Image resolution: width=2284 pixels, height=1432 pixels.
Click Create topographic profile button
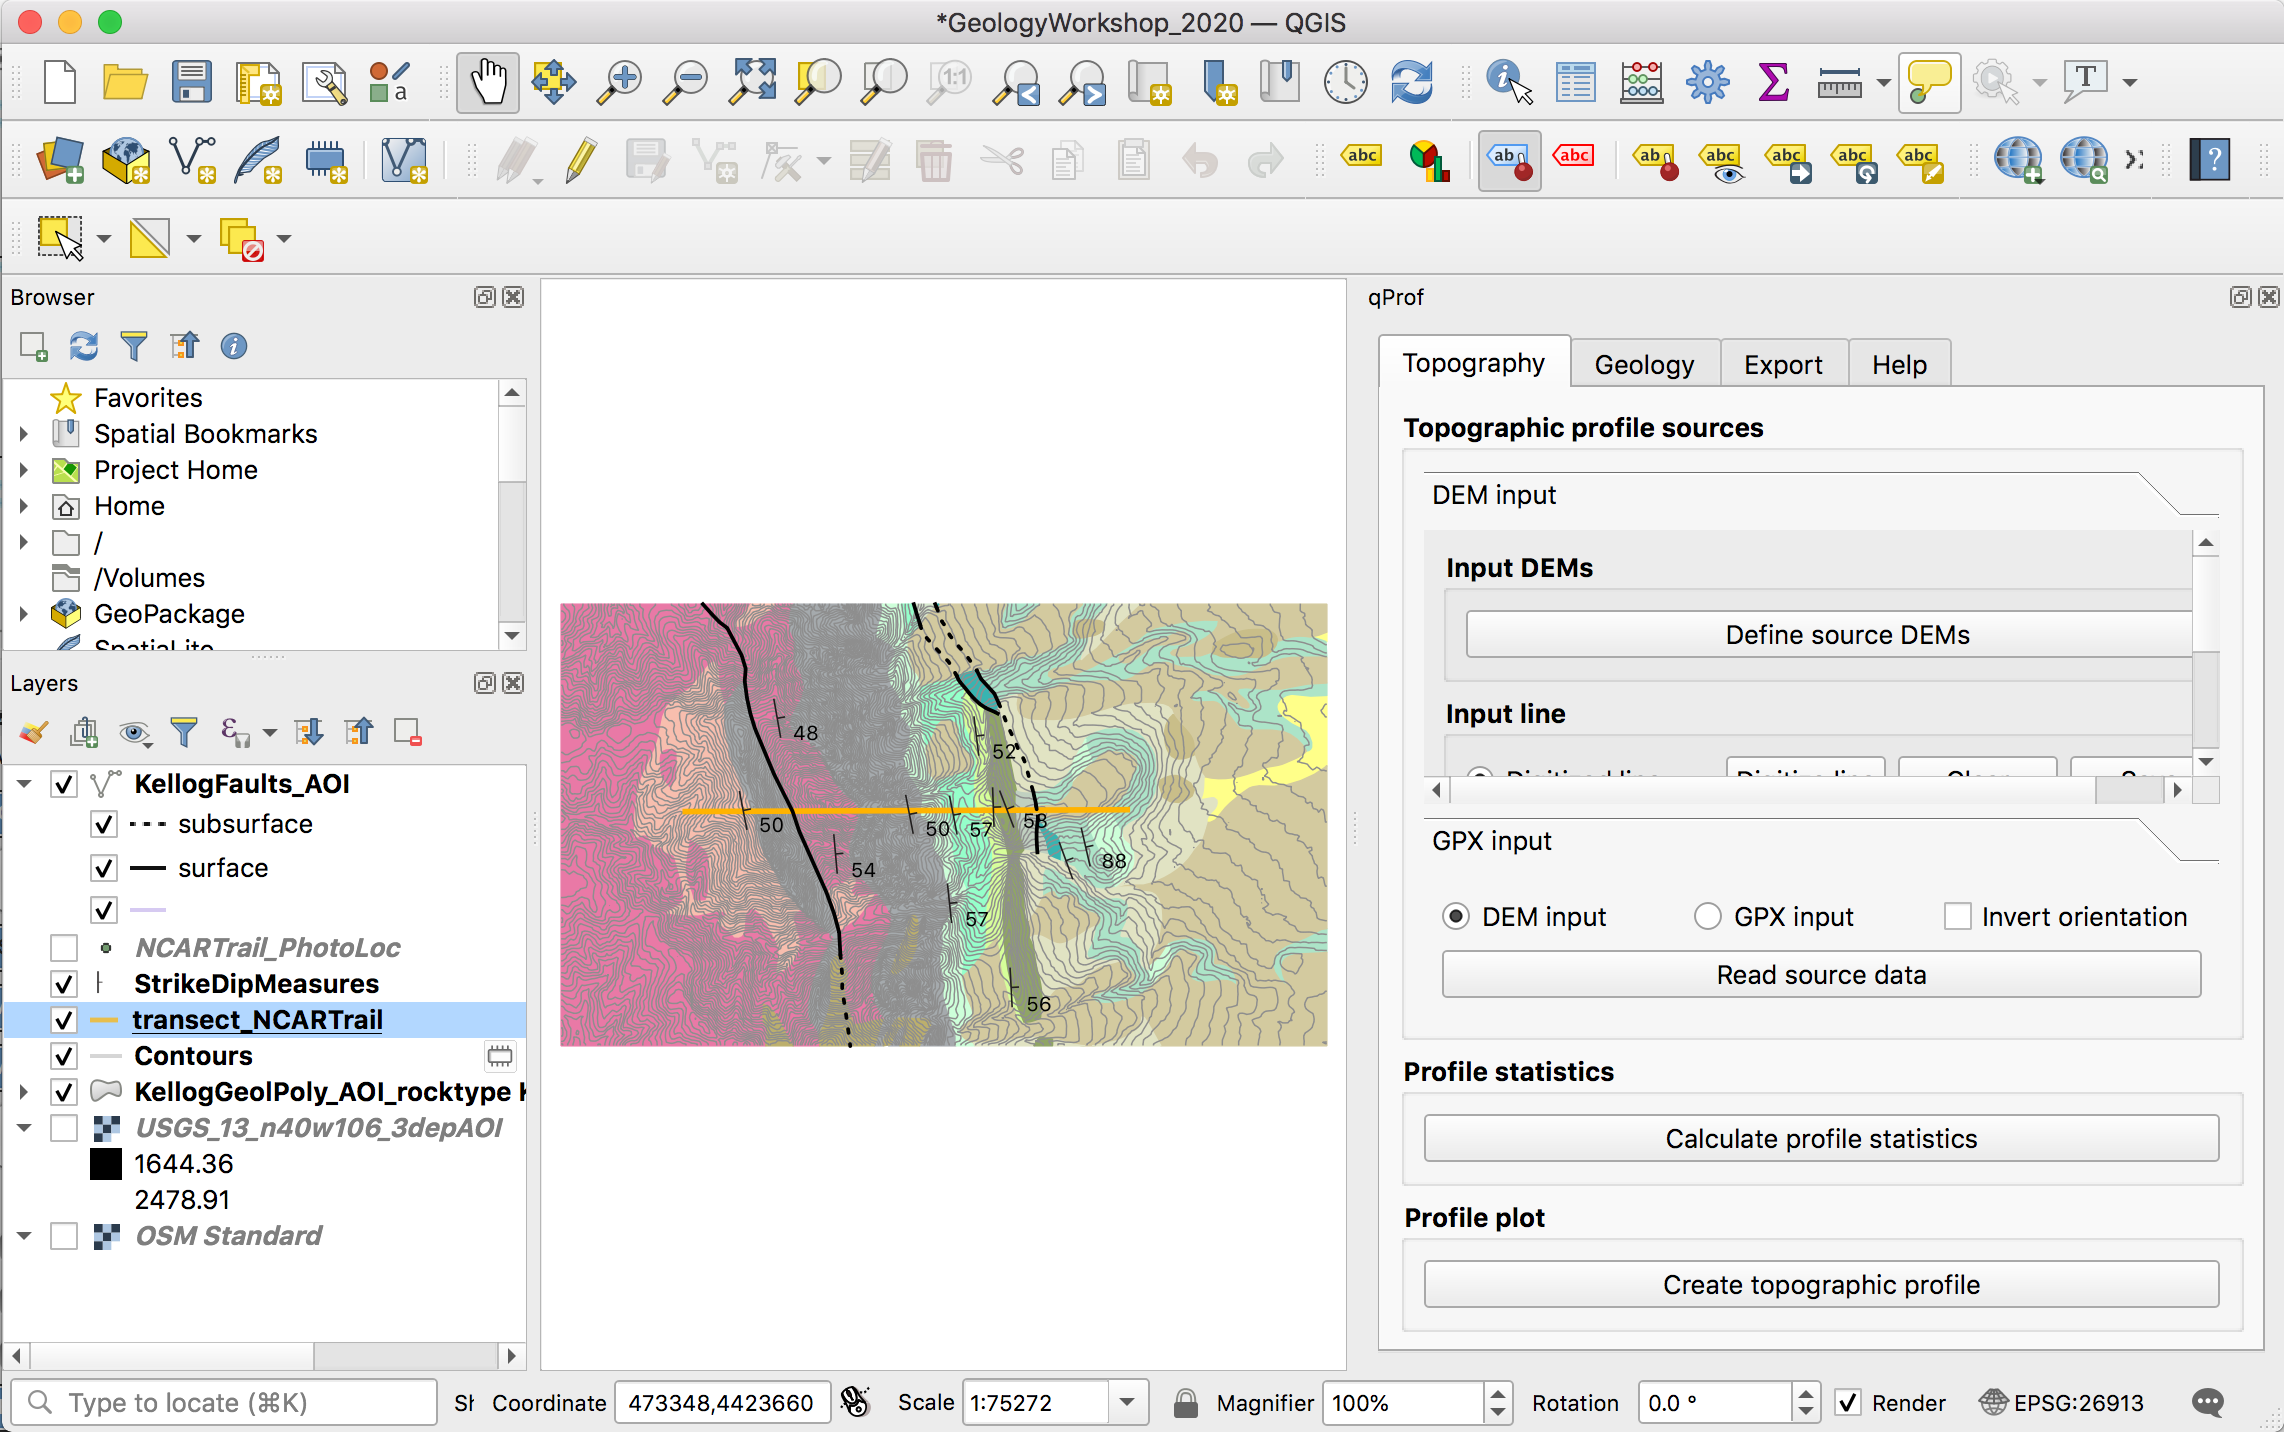coord(1820,1284)
